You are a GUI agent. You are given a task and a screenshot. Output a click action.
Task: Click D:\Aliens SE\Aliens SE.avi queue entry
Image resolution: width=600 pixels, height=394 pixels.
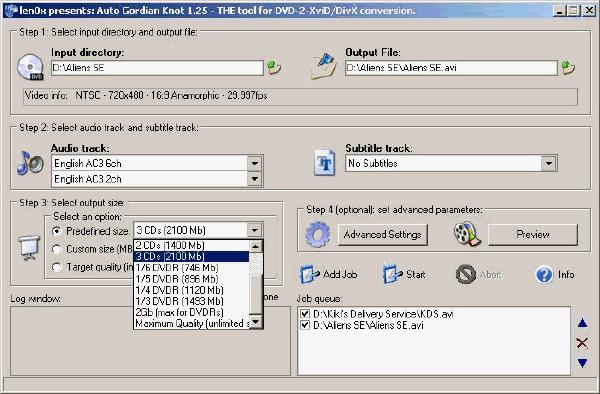point(368,325)
